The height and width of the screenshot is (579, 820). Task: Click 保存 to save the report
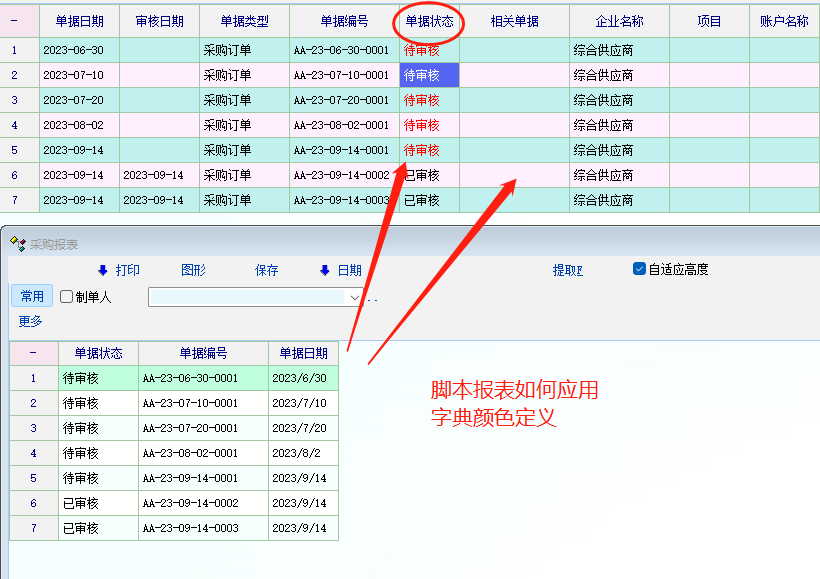click(x=267, y=270)
